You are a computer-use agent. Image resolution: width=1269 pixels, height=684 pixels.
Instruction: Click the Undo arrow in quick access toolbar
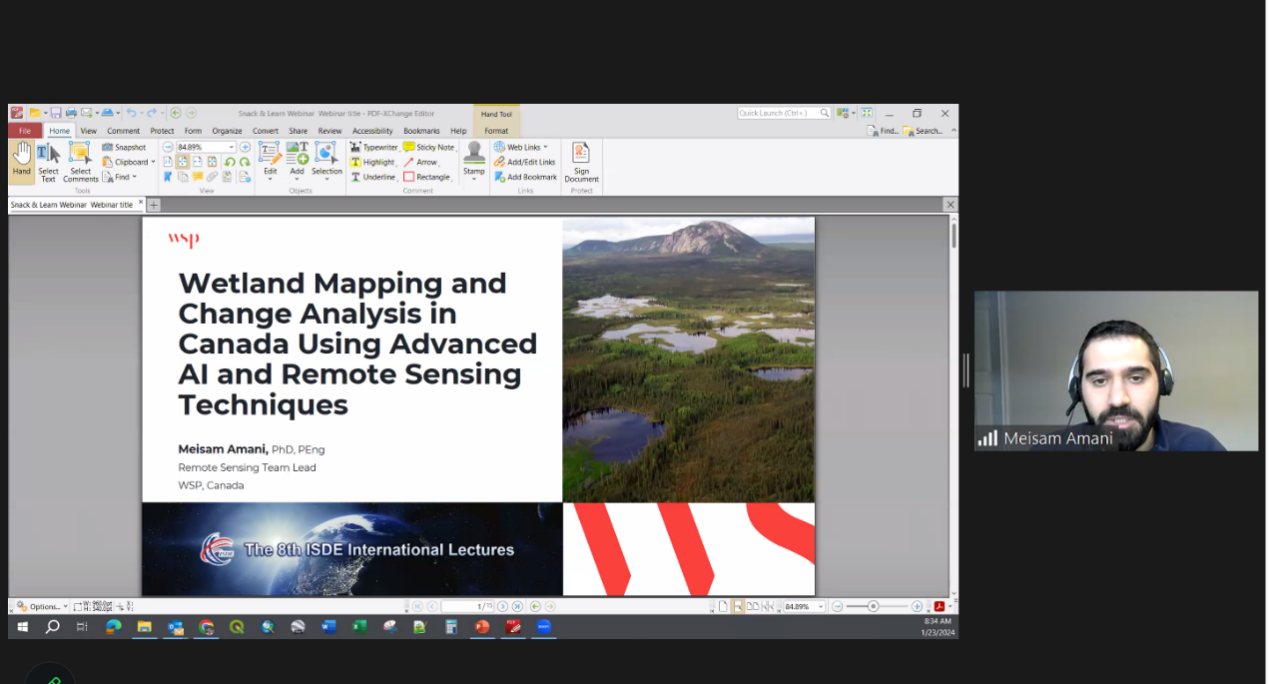(x=131, y=113)
